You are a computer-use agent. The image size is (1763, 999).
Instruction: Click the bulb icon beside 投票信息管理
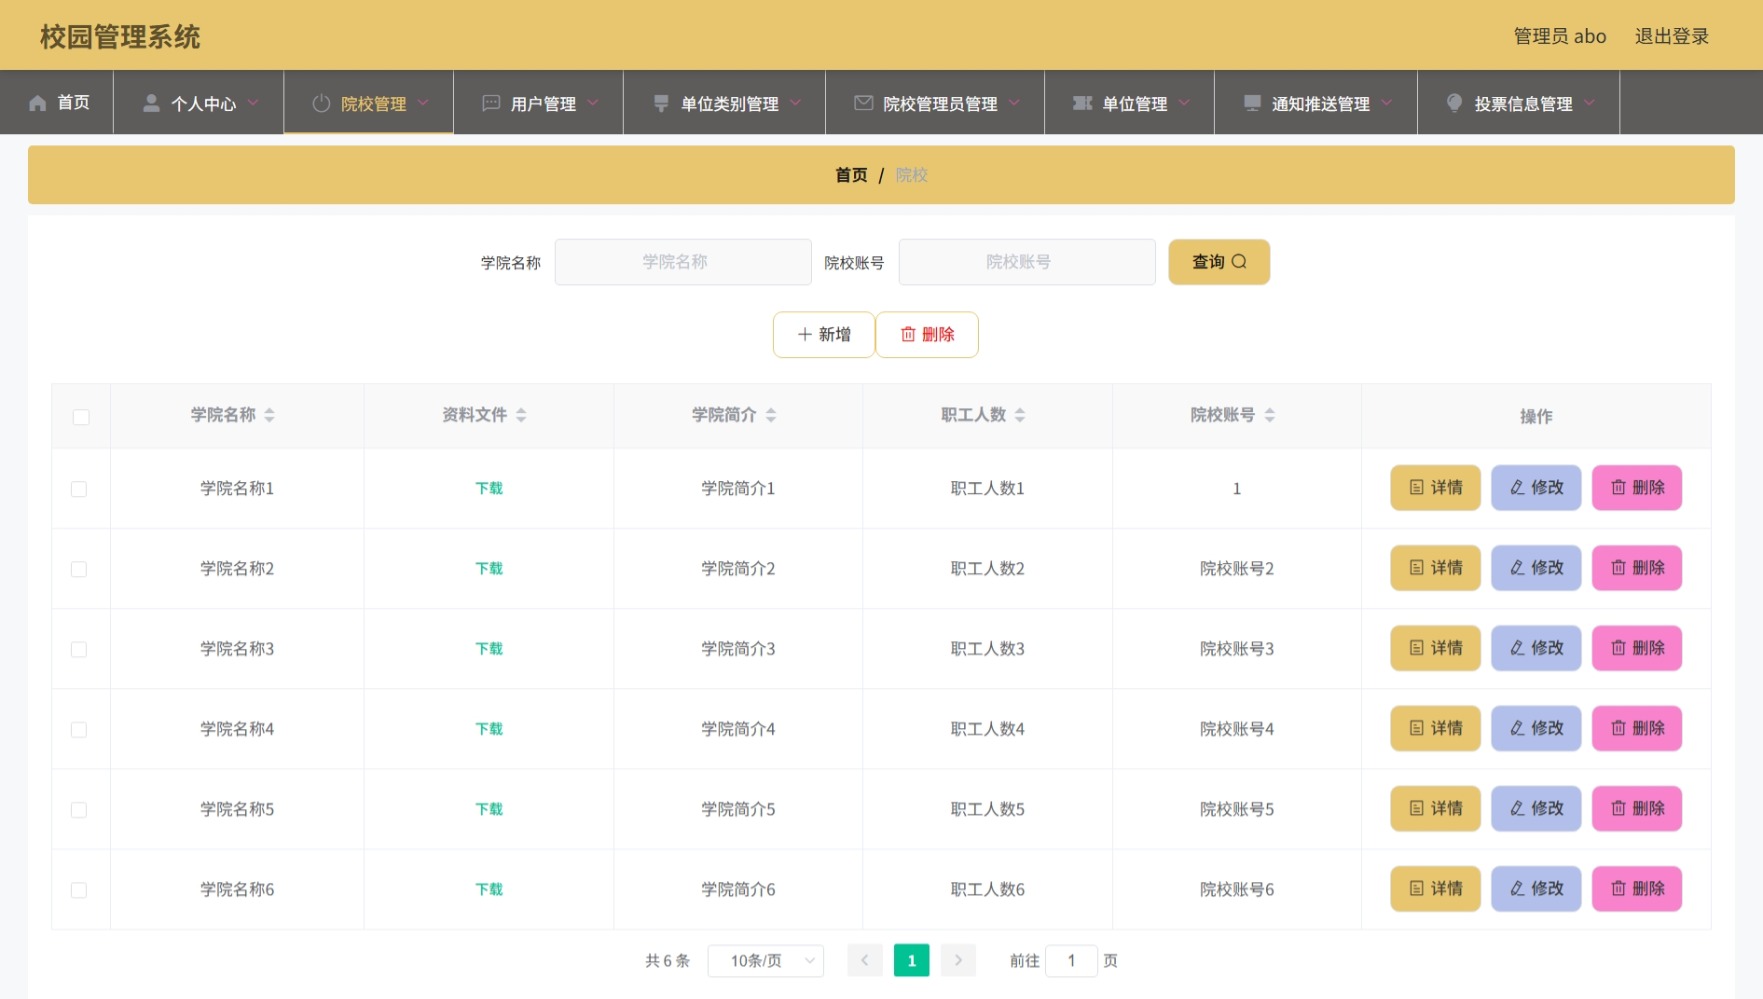(x=1455, y=103)
